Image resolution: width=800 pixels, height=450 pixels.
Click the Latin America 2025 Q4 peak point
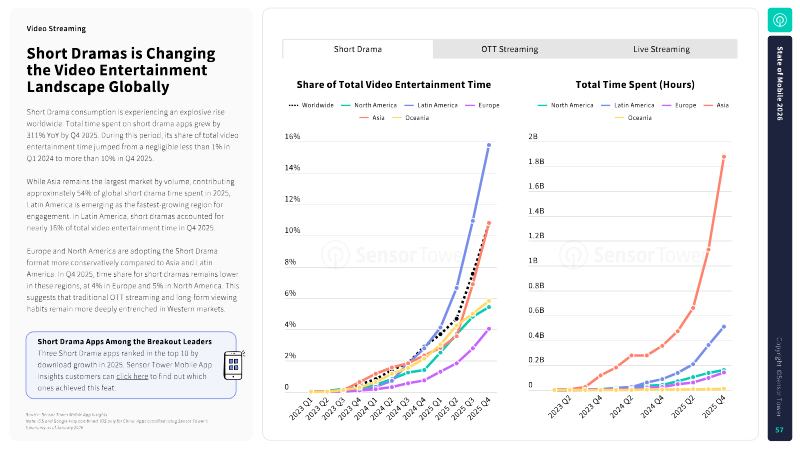pos(488,145)
